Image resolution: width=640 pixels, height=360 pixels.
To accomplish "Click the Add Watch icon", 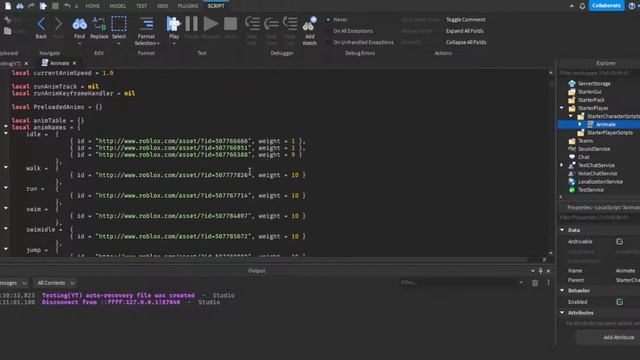I will click(x=309, y=24).
